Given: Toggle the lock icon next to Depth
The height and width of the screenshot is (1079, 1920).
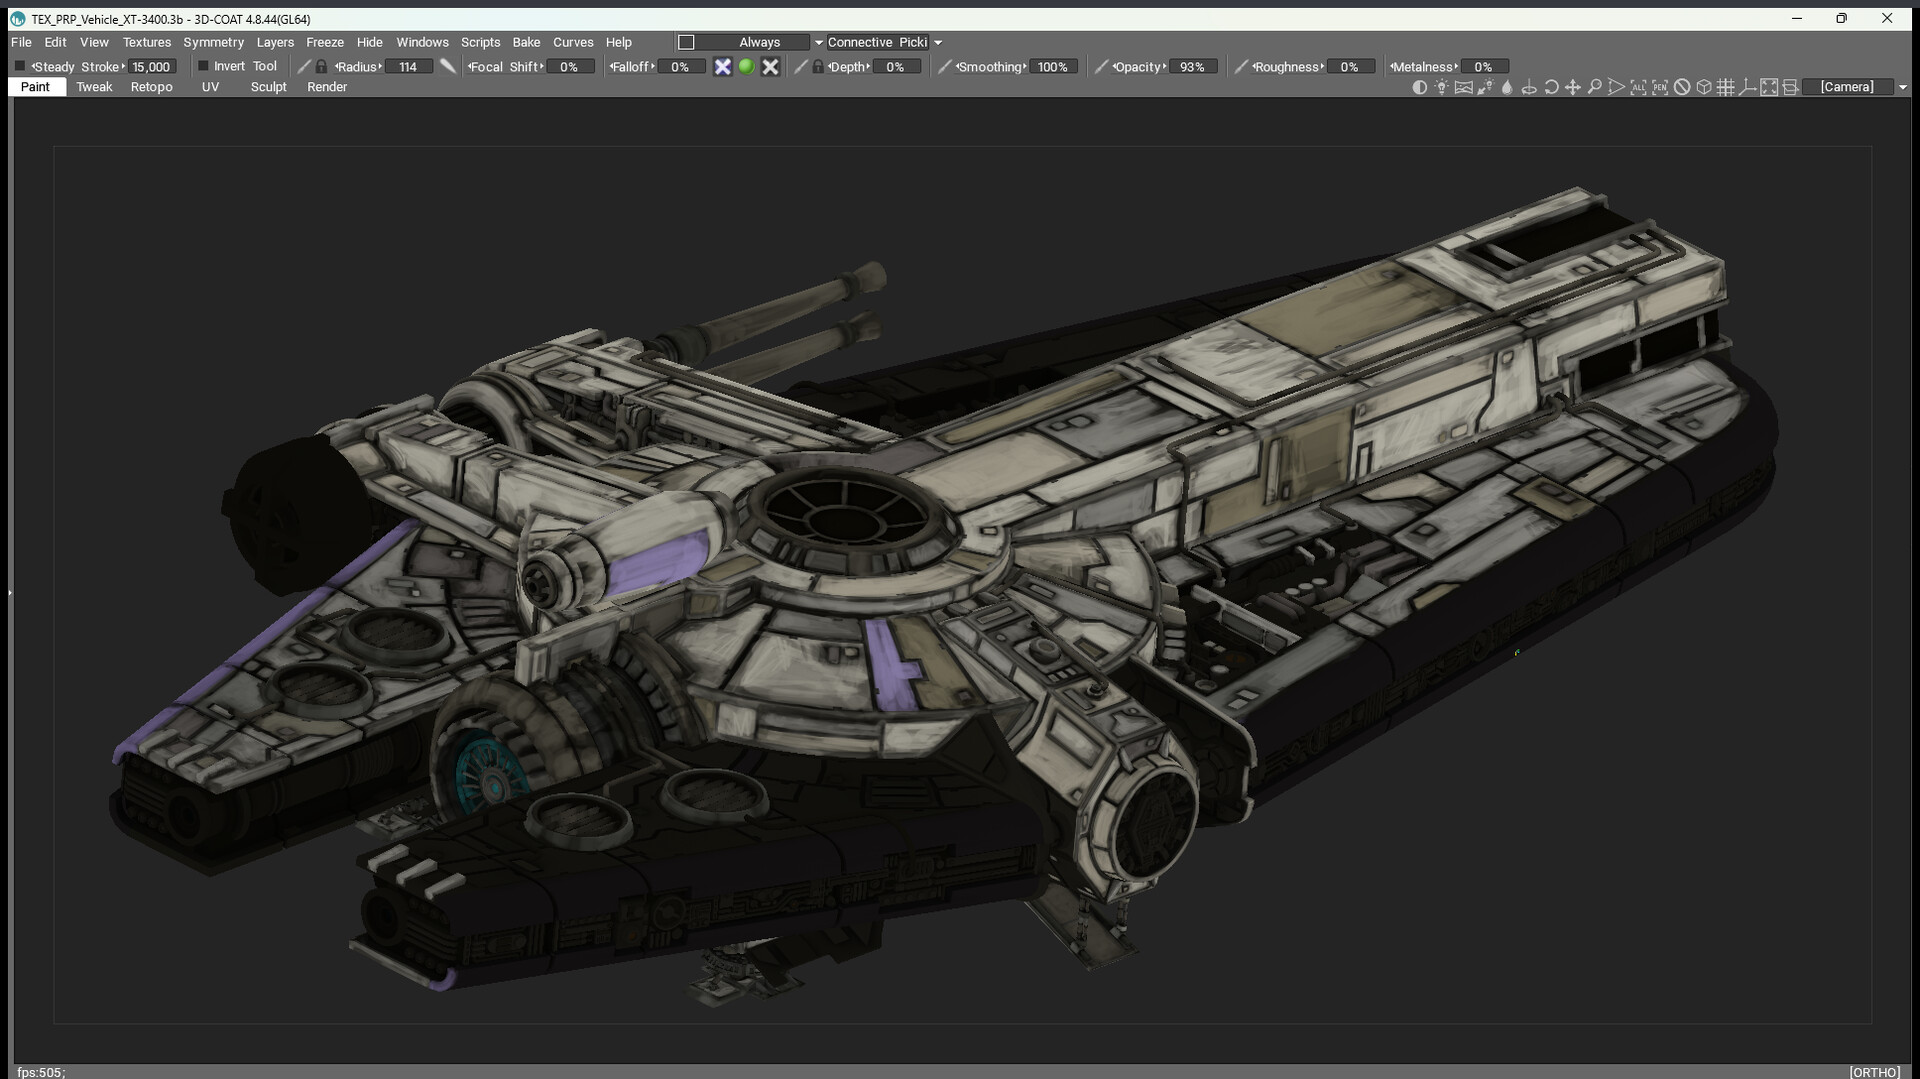Looking at the screenshot, I should (x=818, y=67).
